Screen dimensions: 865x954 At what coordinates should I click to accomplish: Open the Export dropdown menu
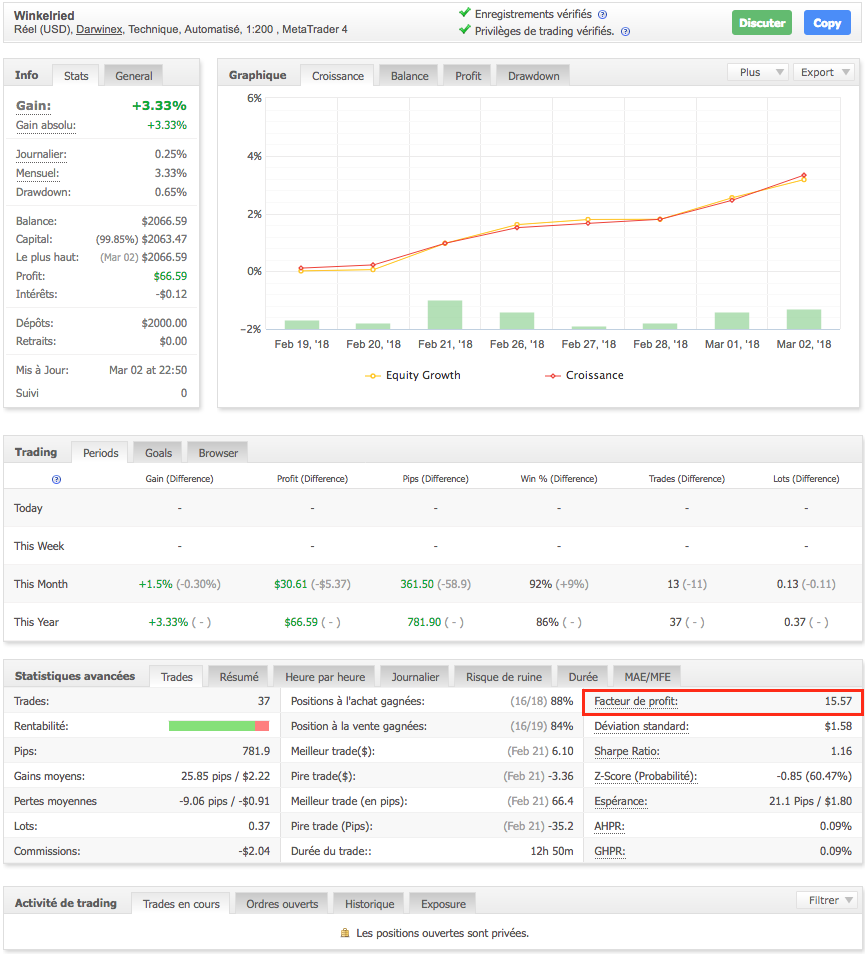click(x=824, y=72)
